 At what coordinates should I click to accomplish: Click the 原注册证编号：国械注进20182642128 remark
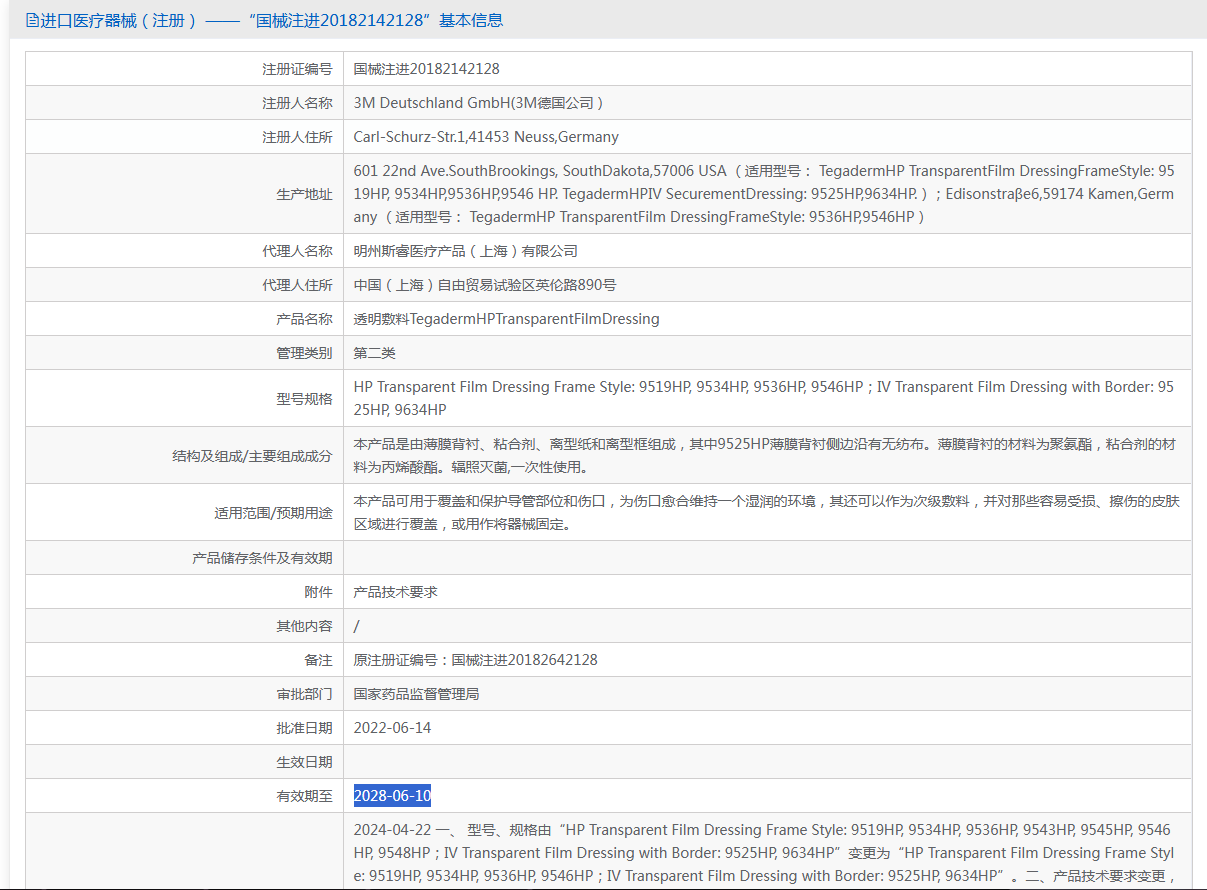coord(476,660)
